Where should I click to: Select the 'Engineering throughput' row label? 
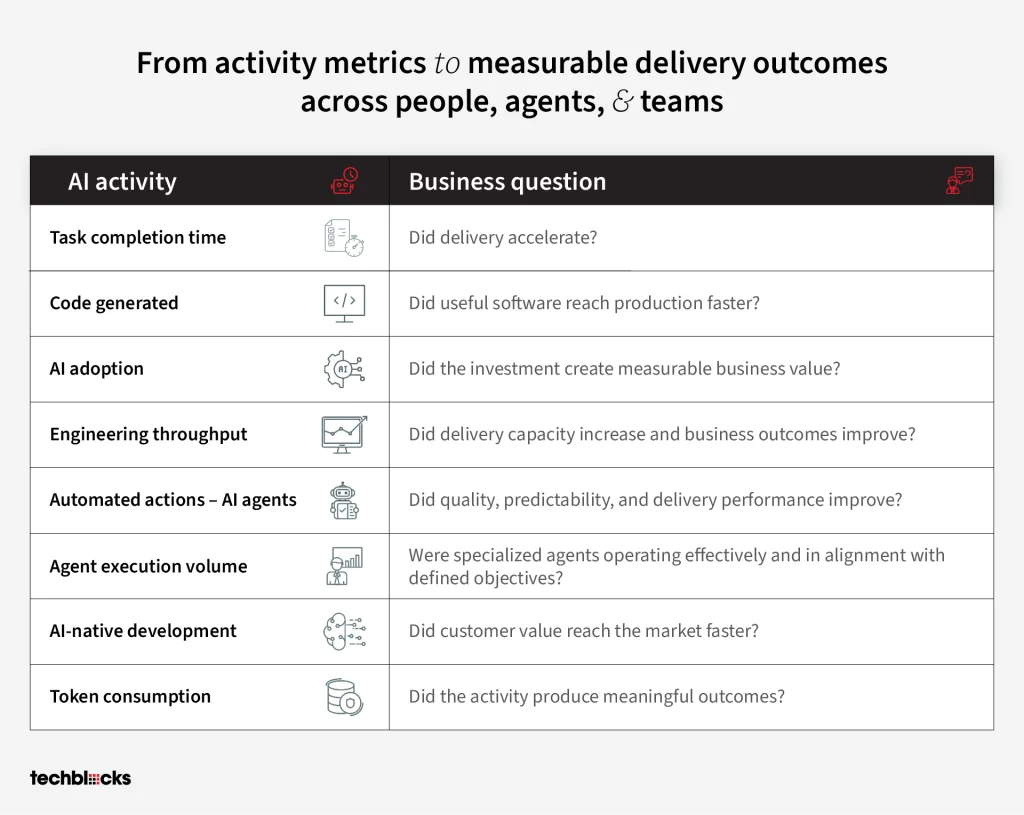tap(148, 435)
